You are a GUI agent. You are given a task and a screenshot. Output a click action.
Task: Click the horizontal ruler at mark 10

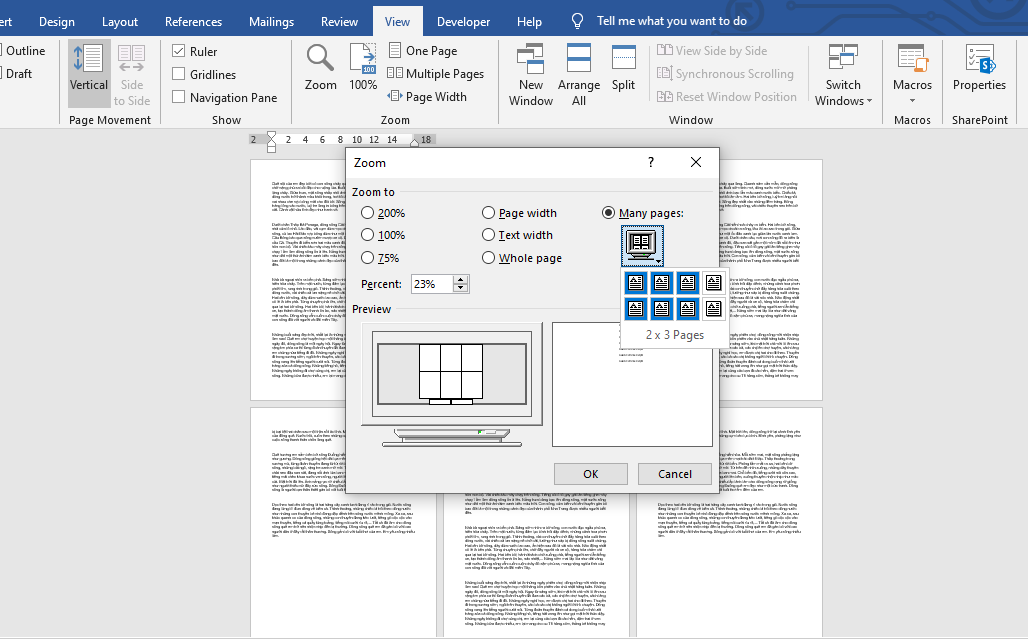tap(357, 140)
